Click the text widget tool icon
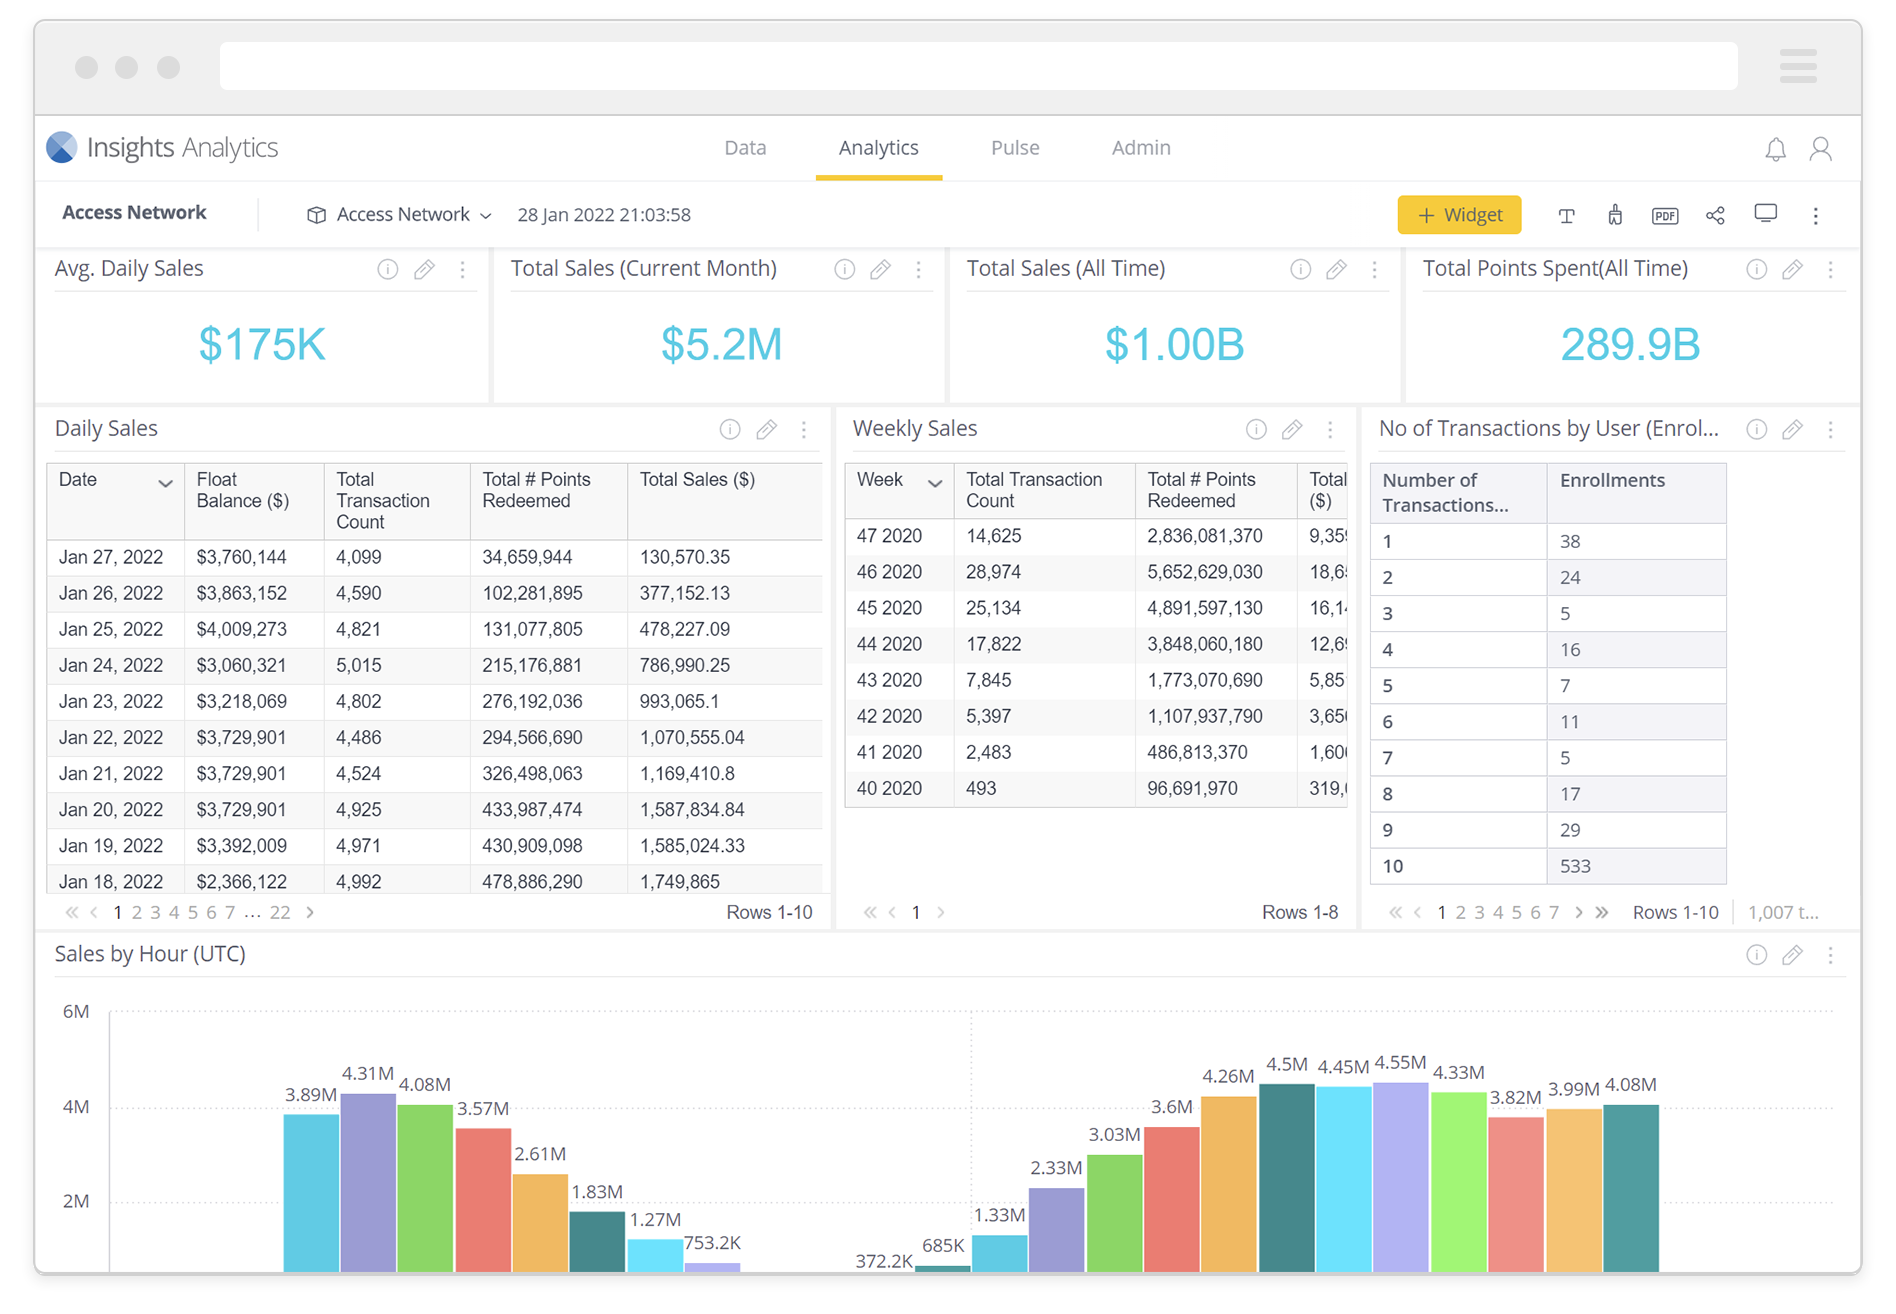Viewport: 1896px width, 1314px height. pos(1566,215)
